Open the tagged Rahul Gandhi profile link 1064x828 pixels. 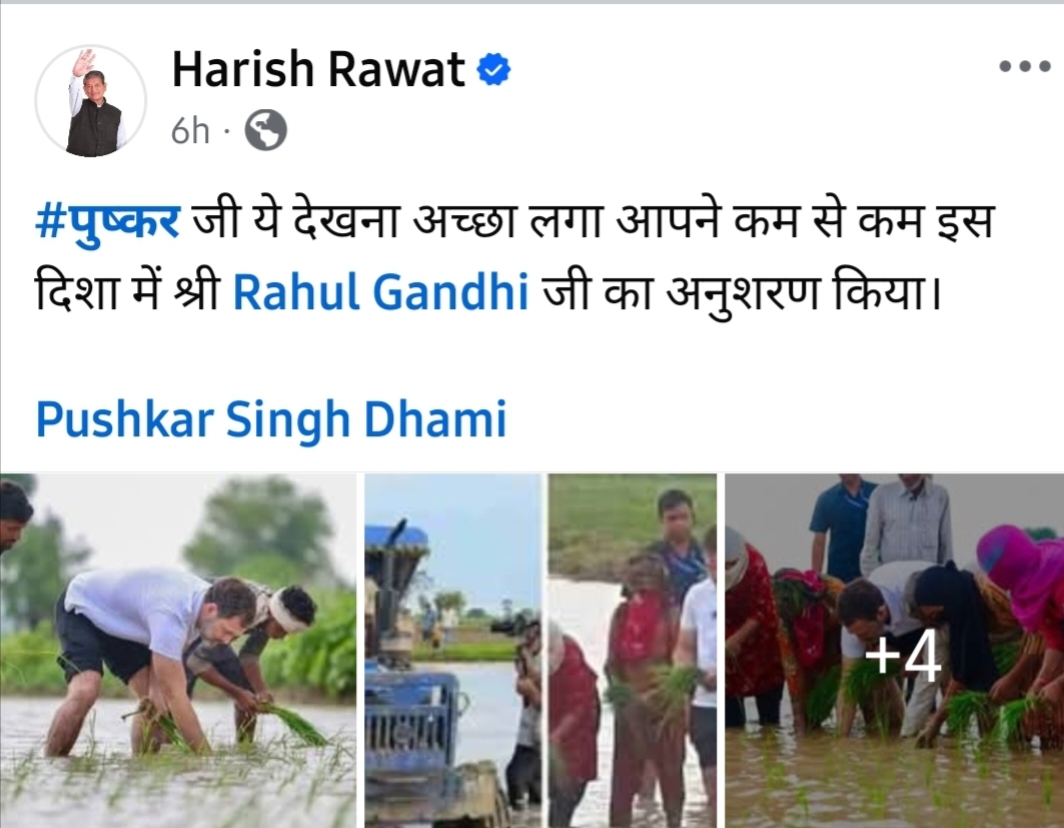[x=381, y=292]
